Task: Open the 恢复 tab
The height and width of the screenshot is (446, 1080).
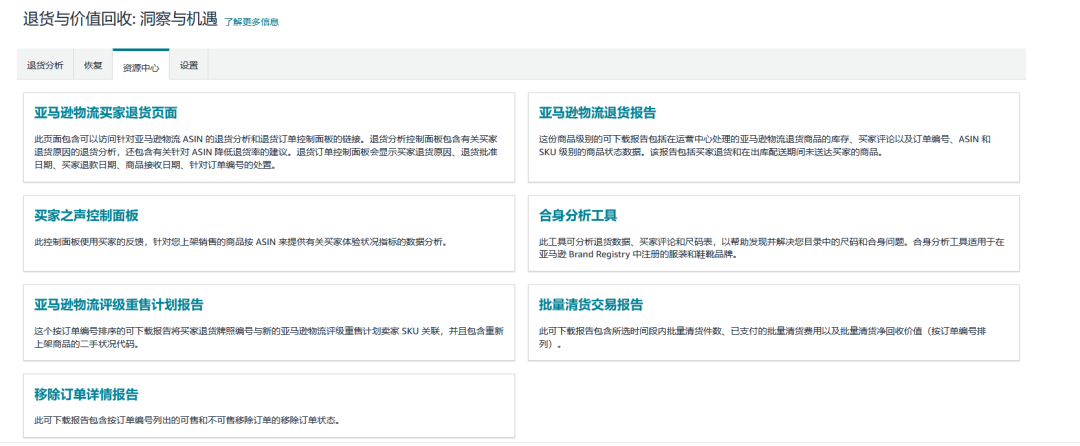Action: tap(93, 65)
